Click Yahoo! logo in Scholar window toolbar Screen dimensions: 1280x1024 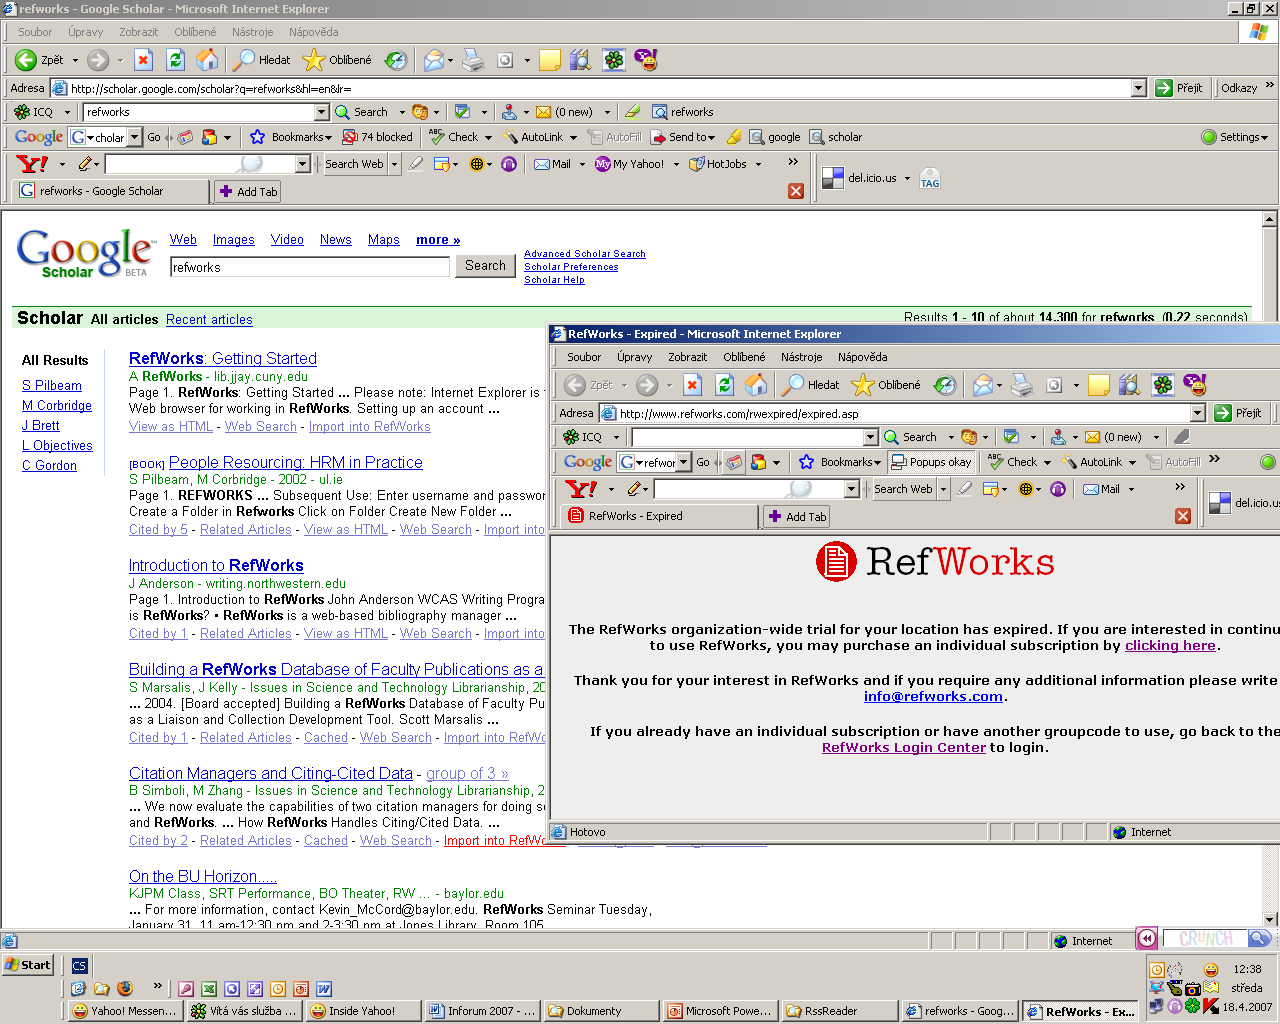pyautogui.click(x=33, y=164)
